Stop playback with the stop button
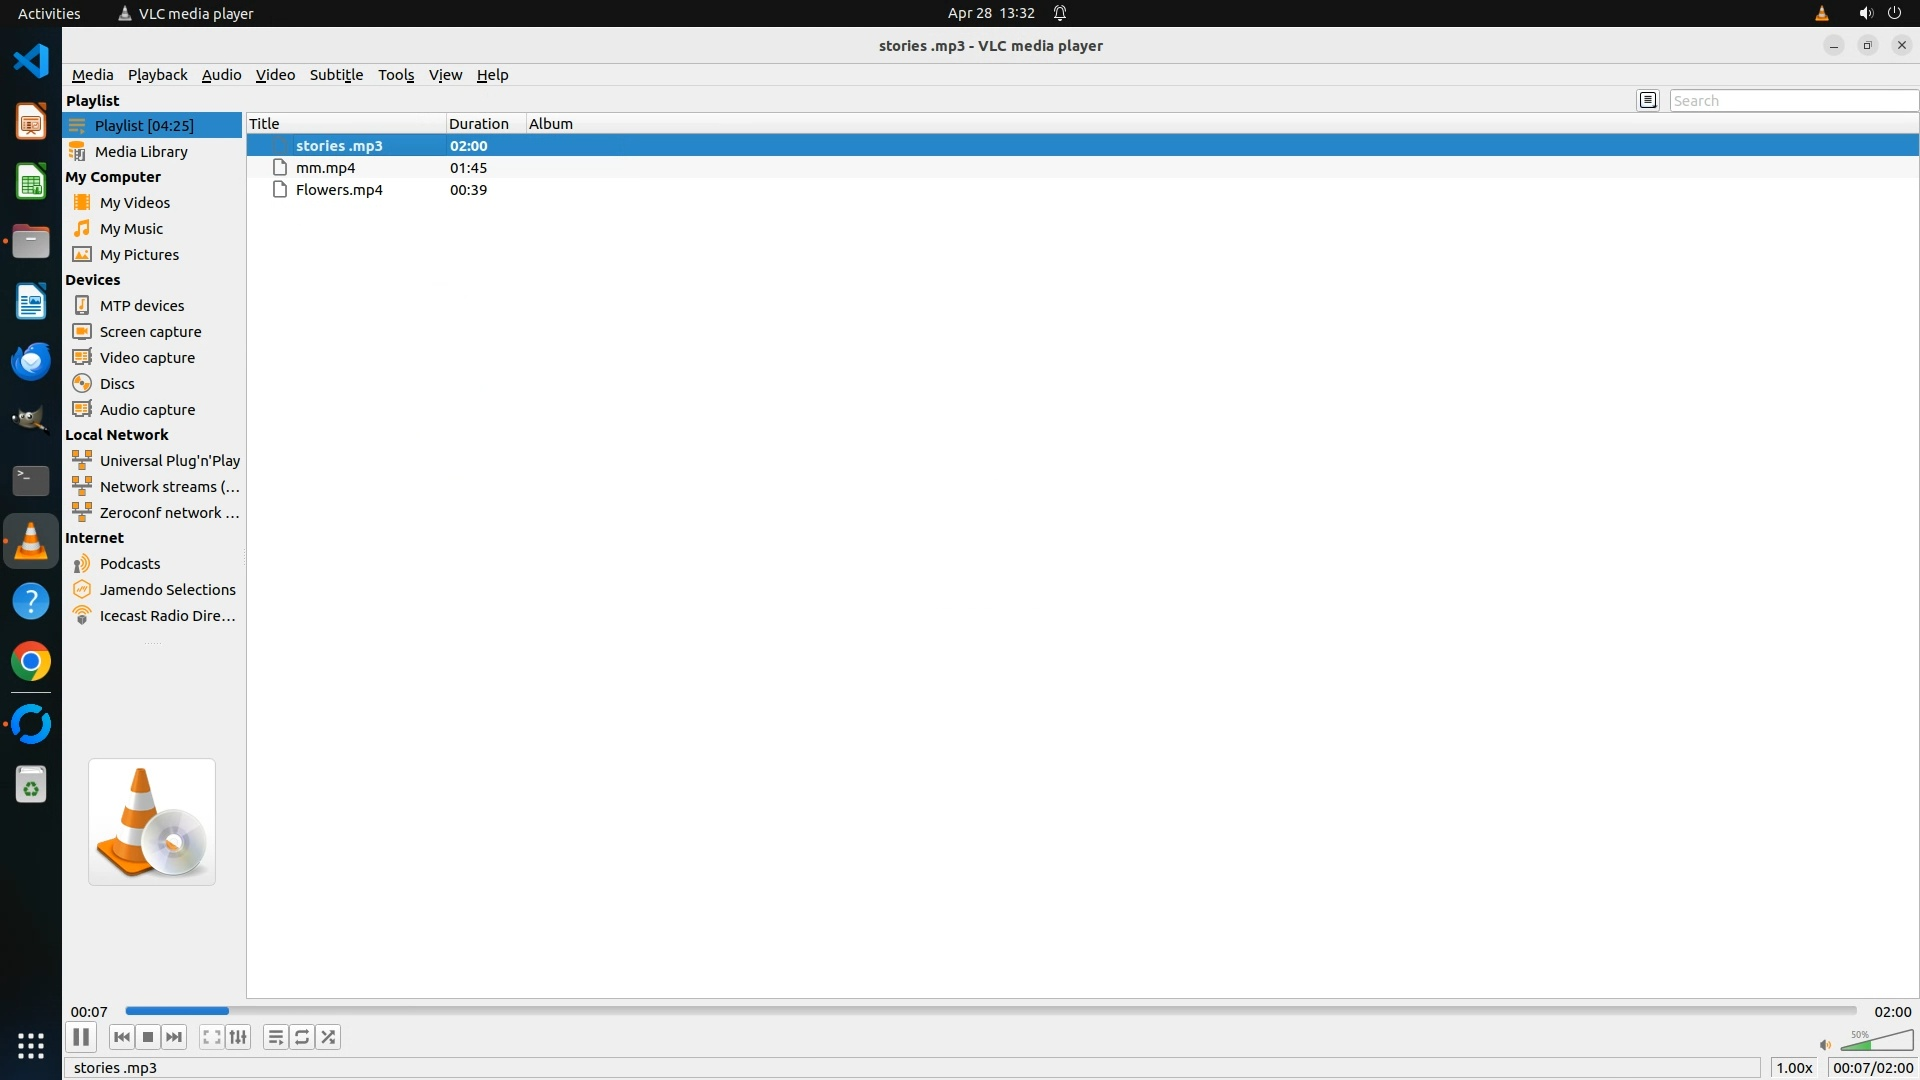Image resolution: width=1920 pixels, height=1080 pixels. (148, 1037)
